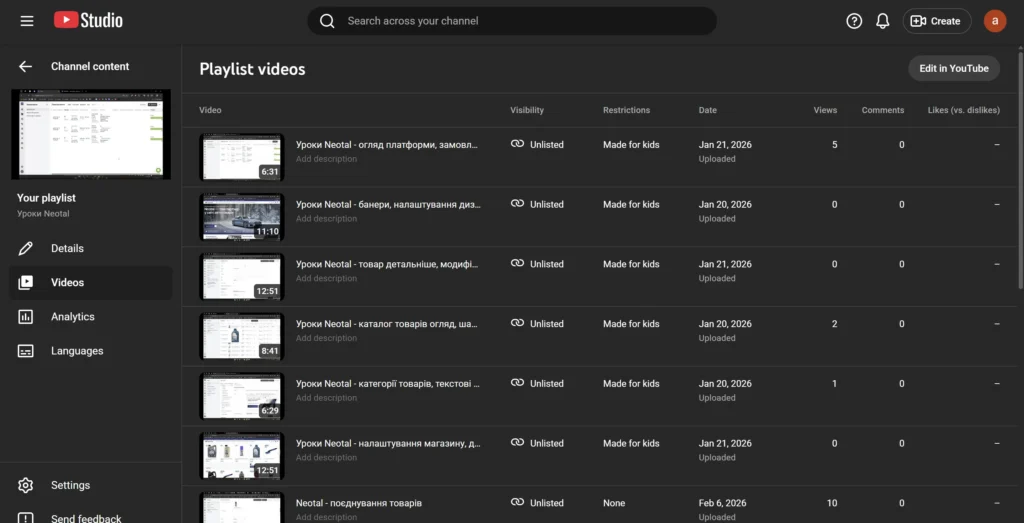
Task: Click the playlist cover thumbnail in sidebar
Action: tap(91, 134)
